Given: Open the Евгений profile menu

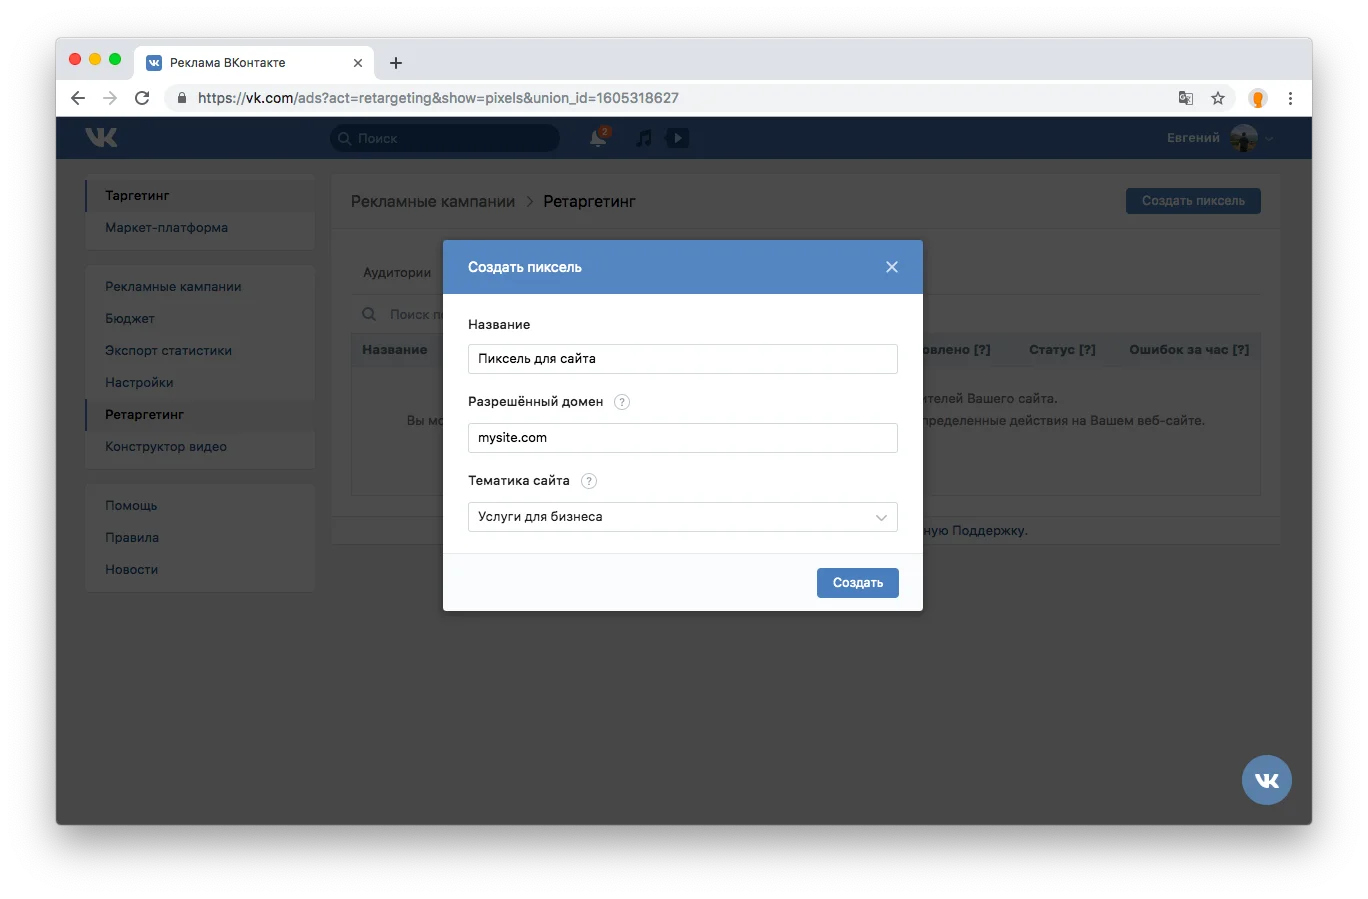Looking at the screenshot, I should point(1220,138).
